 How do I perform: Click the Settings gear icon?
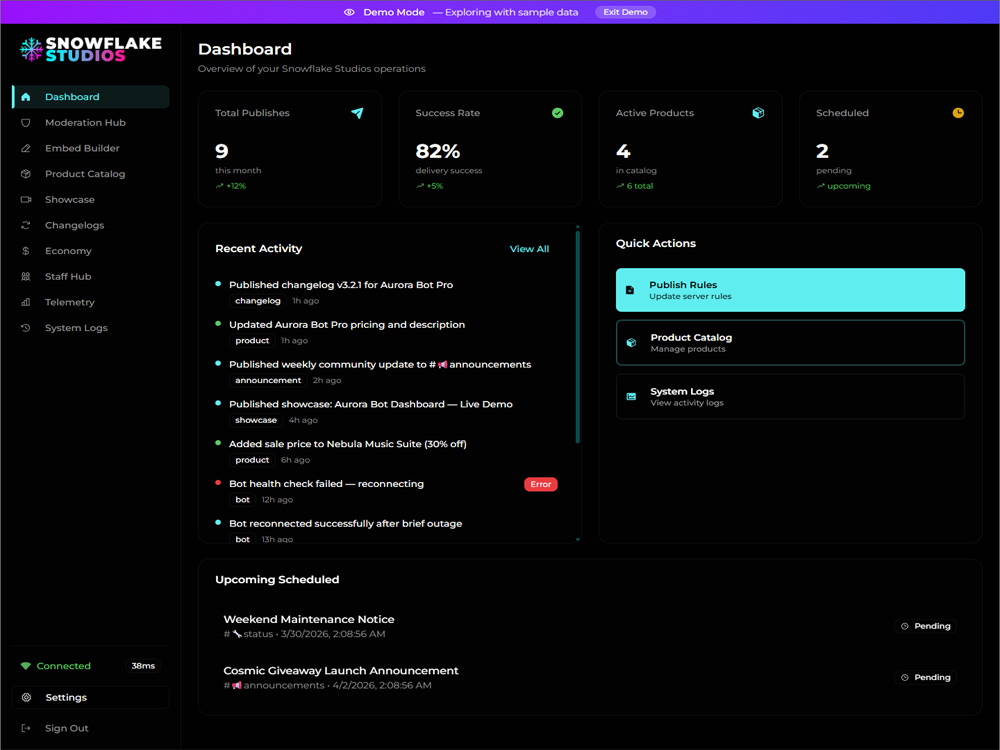(26, 697)
